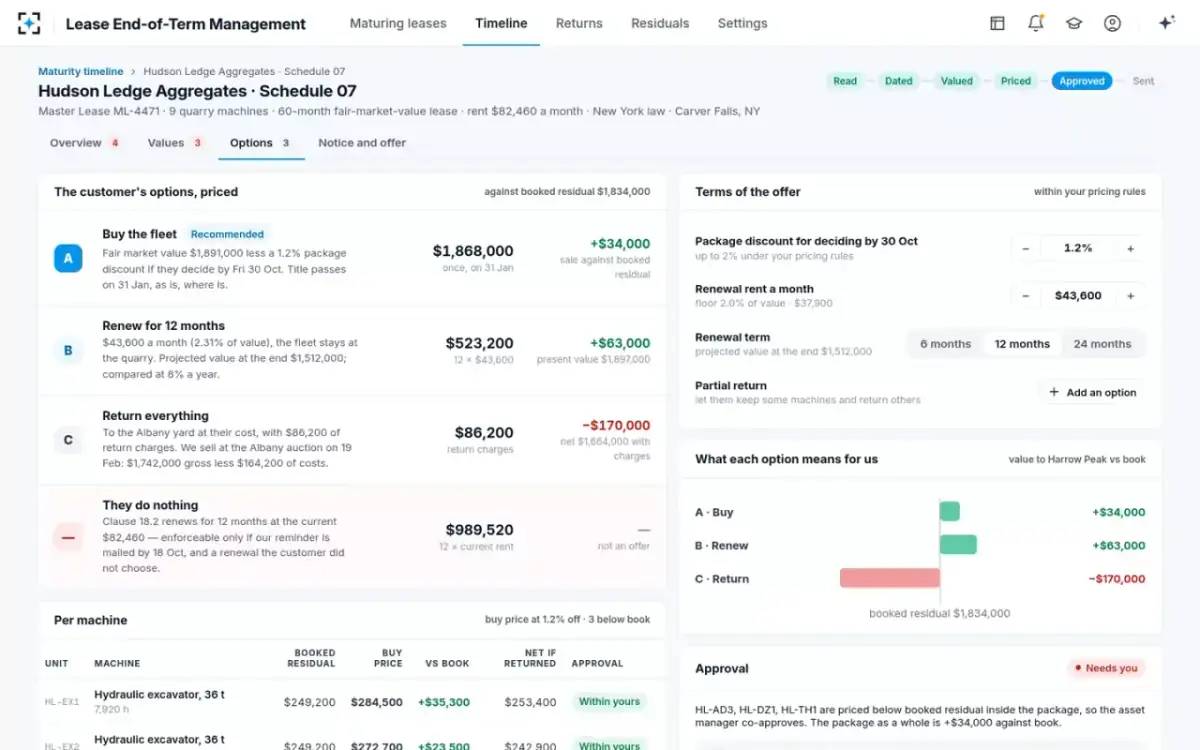This screenshot has width=1200, height=750.
Task: Click the Net If Returned column header
Action: 530,658
